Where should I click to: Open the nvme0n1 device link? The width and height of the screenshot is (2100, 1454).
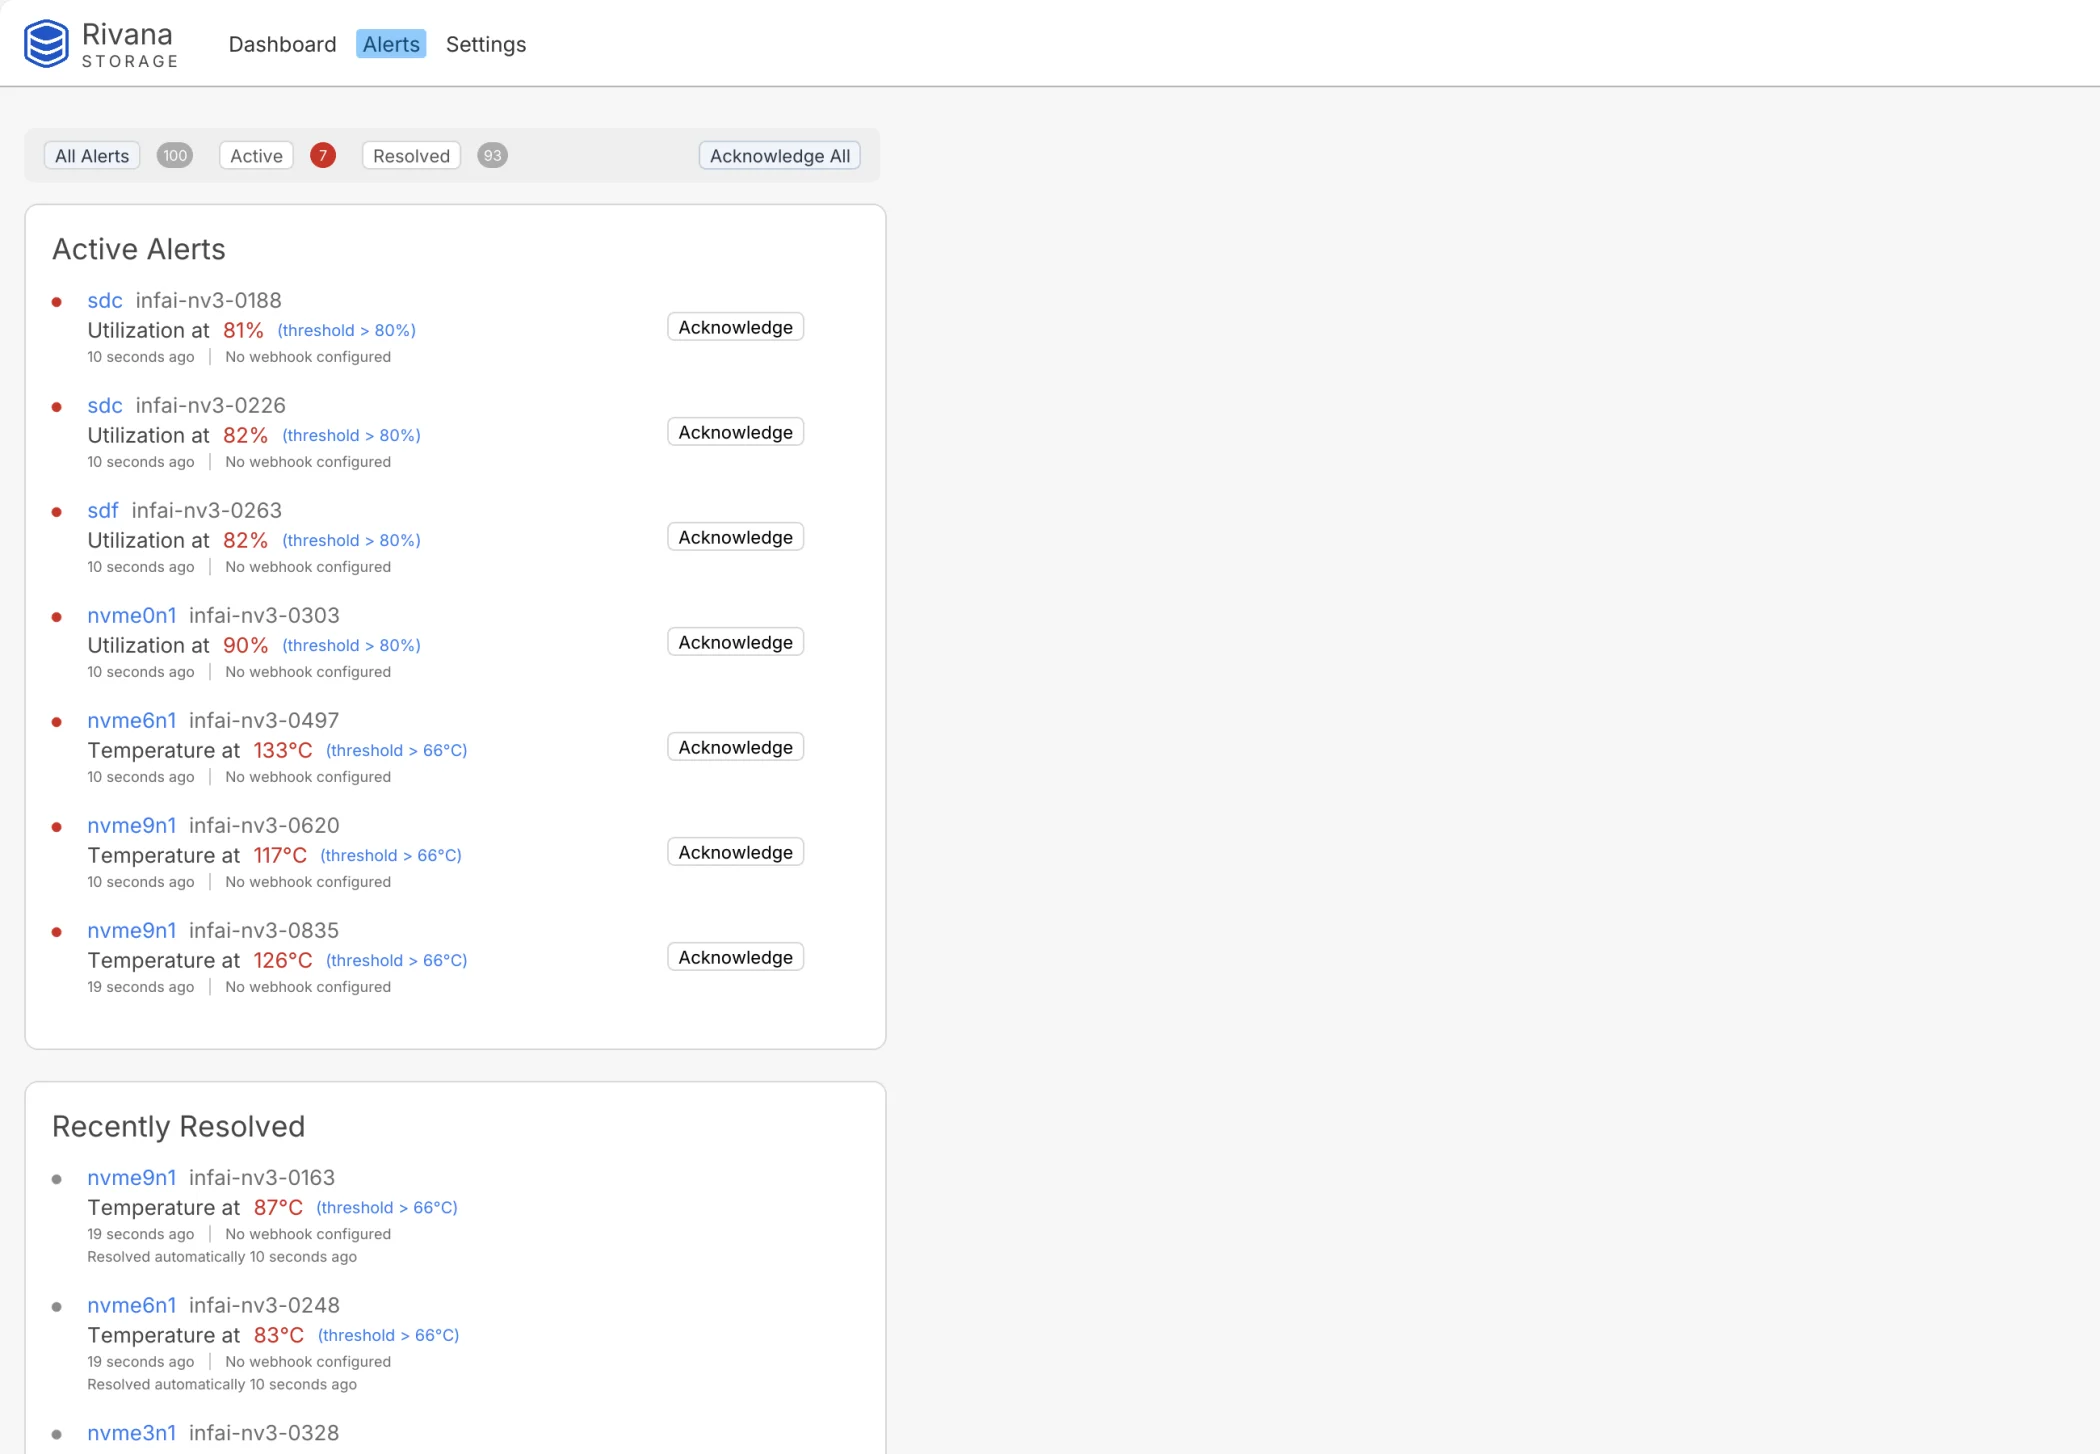coord(131,615)
